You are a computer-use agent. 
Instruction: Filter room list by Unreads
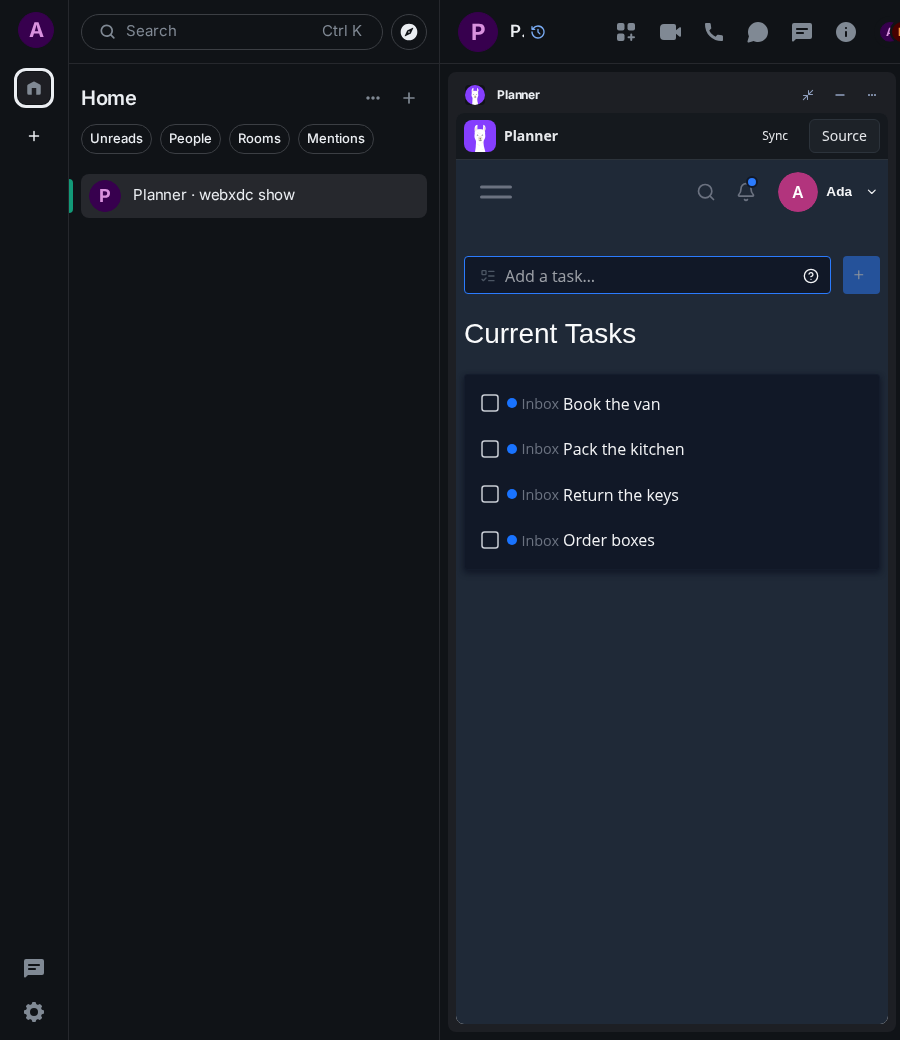pyautogui.click(x=116, y=139)
